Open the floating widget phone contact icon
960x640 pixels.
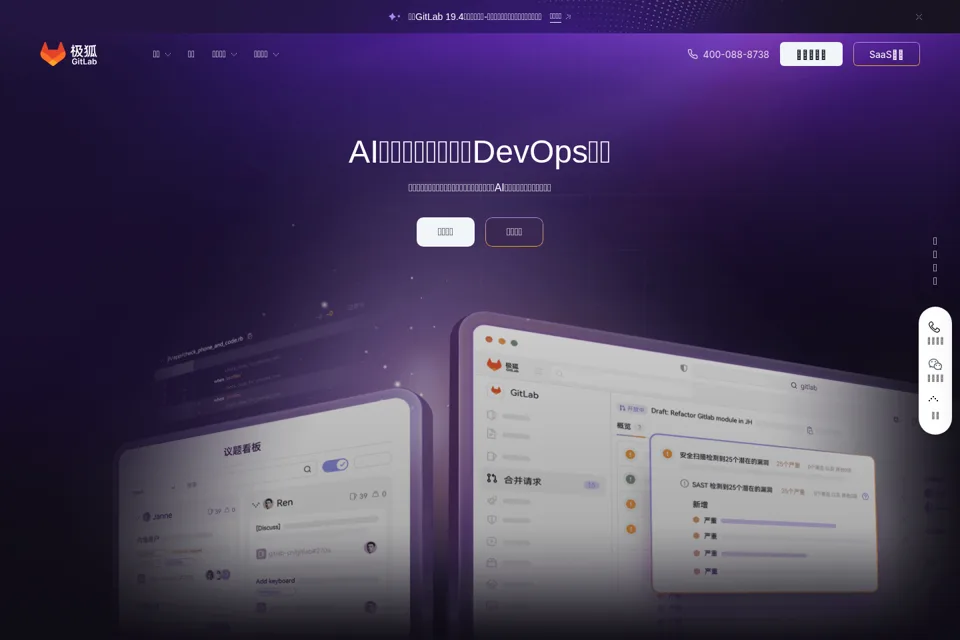(934, 327)
